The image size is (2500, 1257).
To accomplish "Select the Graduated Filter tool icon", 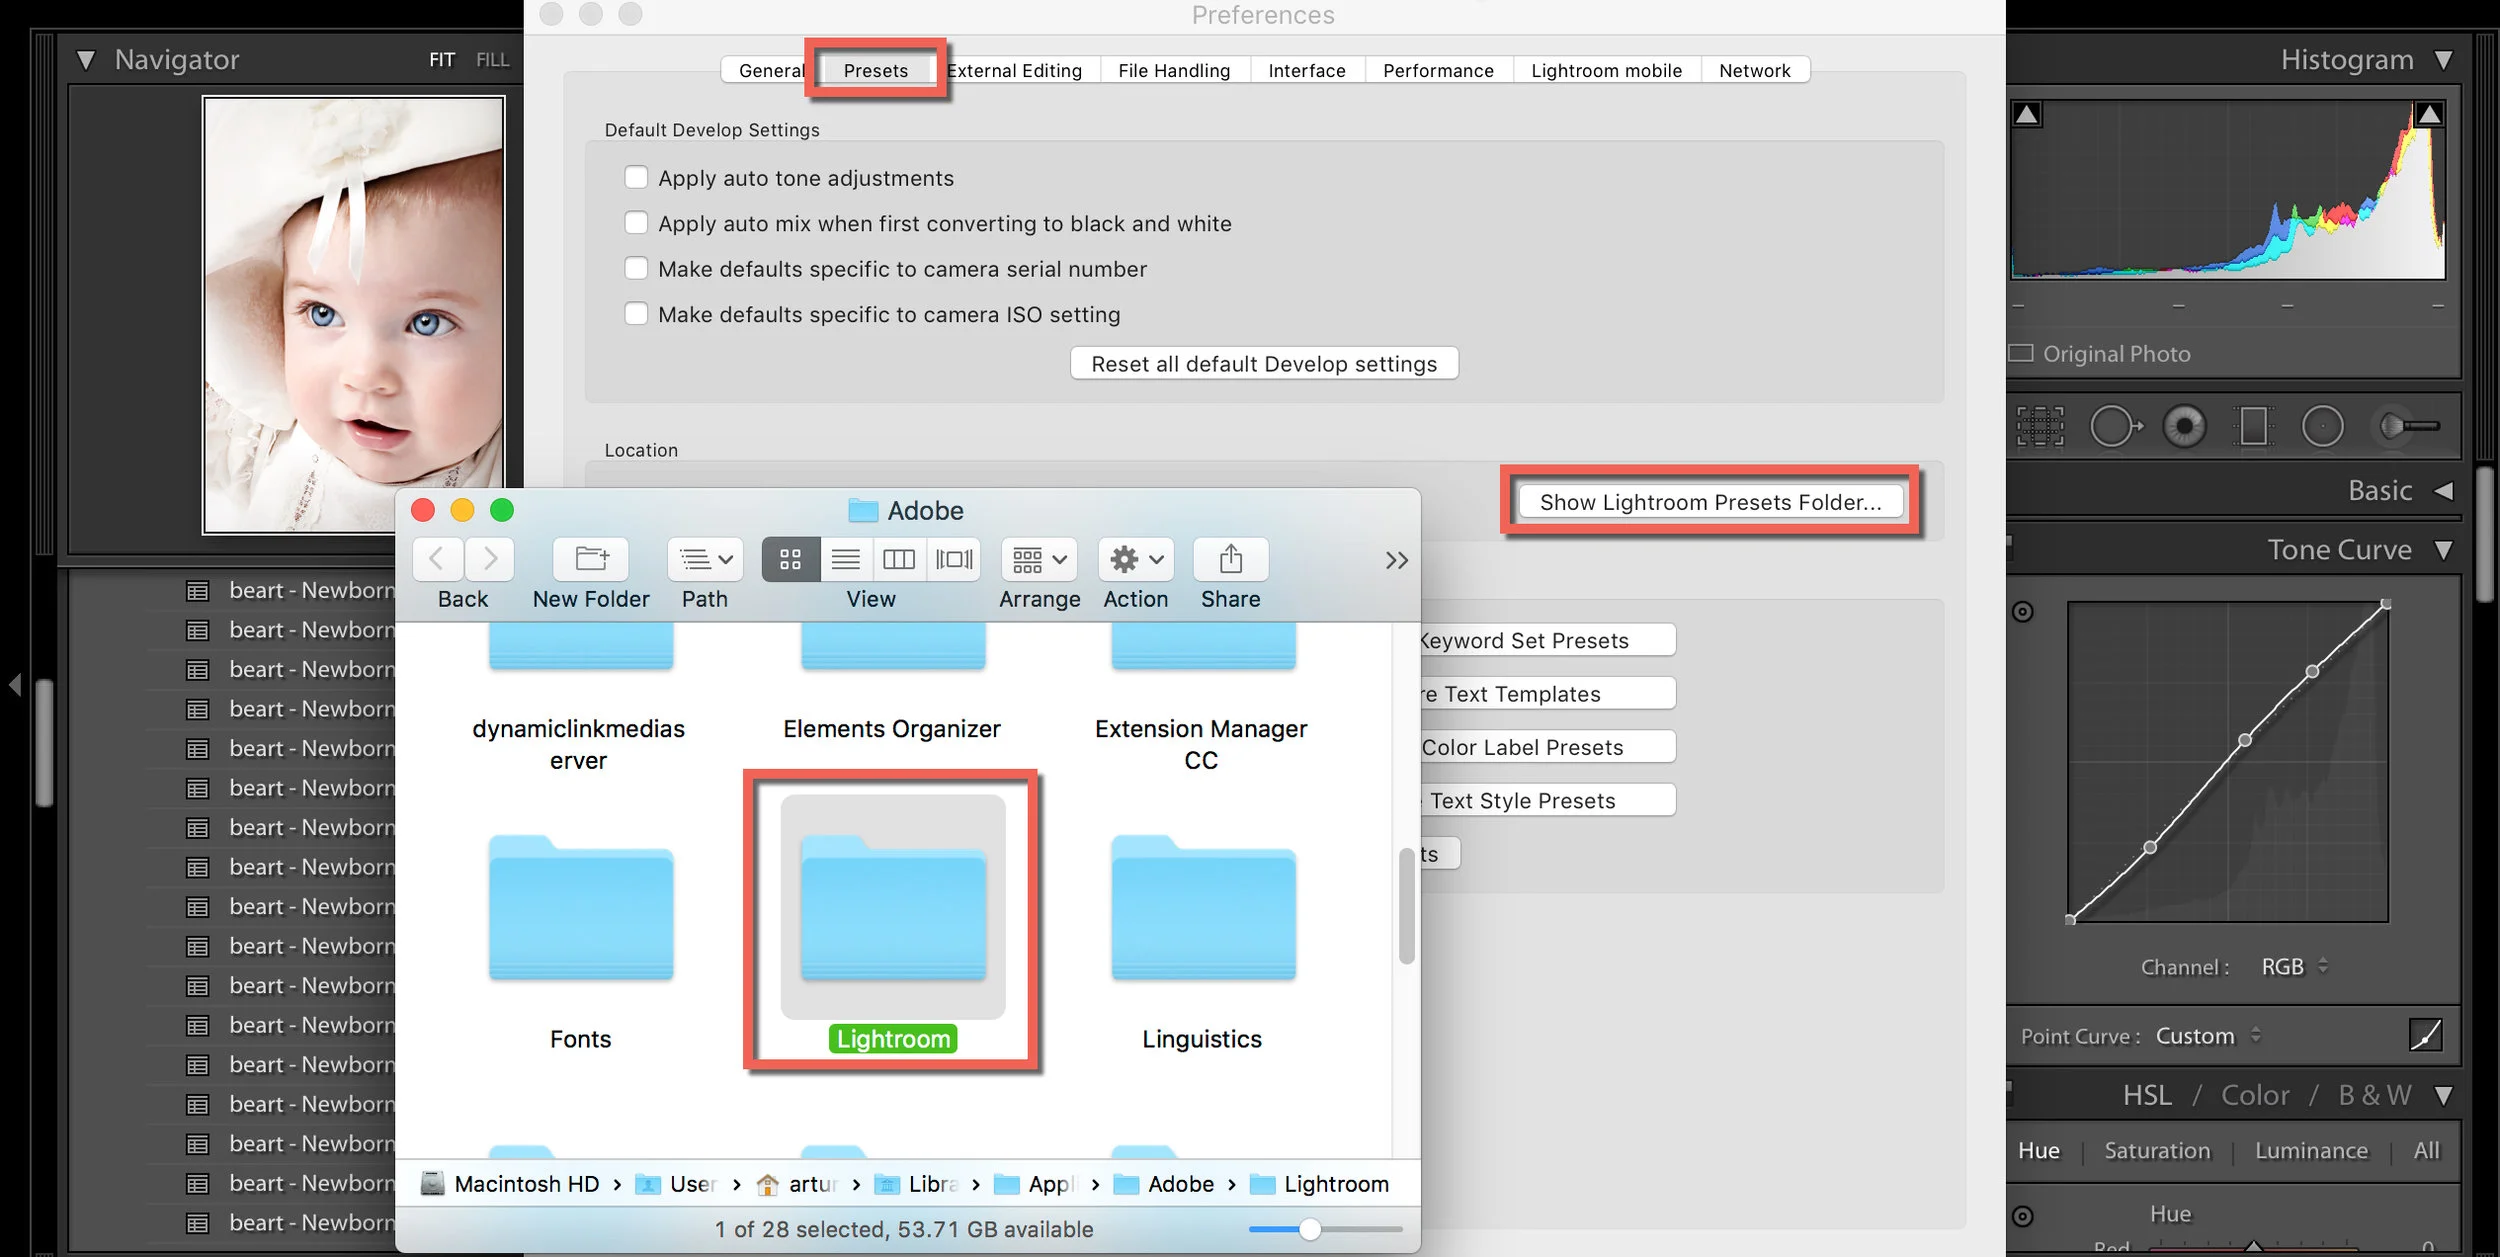I will [2253, 426].
